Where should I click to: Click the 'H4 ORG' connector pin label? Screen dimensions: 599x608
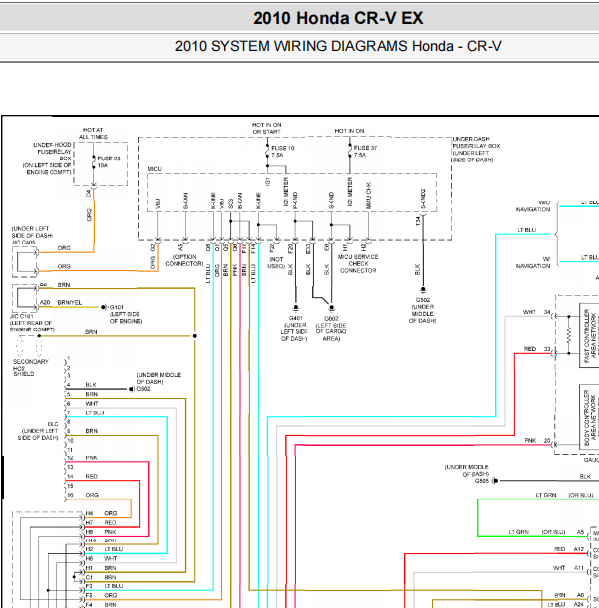(x=101, y=513)
